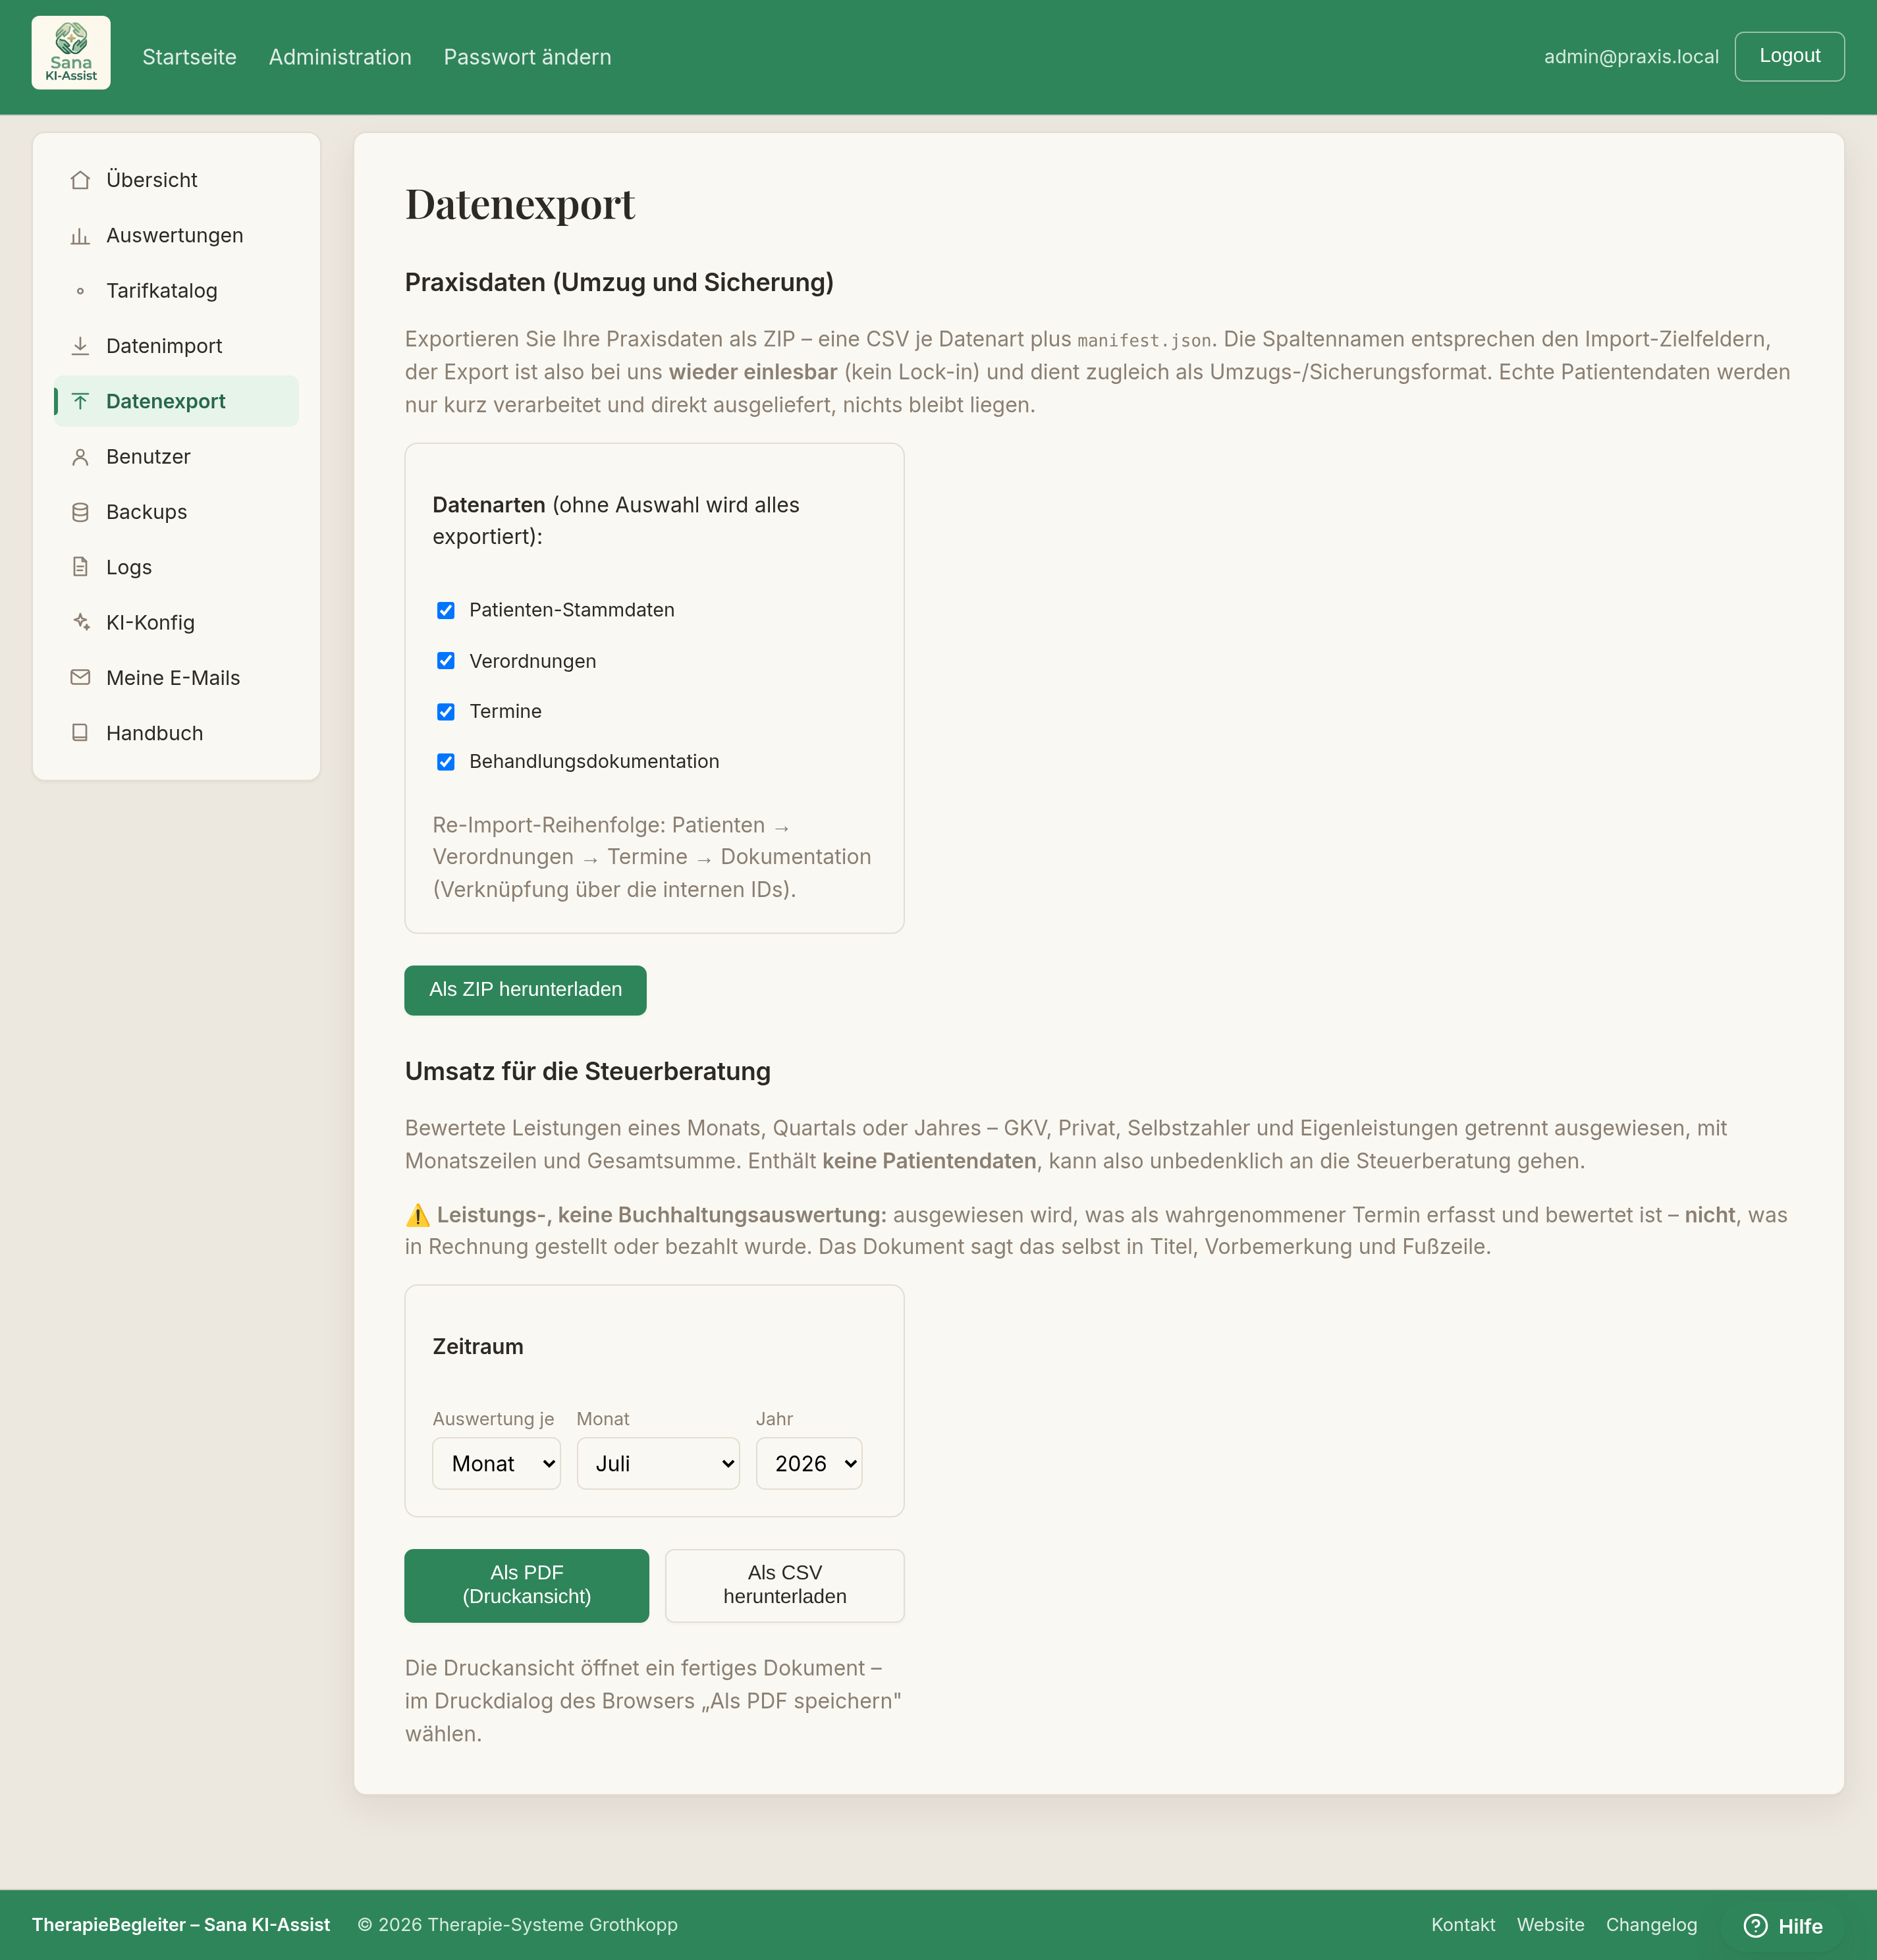The height and width of the screenshot is (1960, 1877).
Task: Click the Benutzer person icon
Action: (80, 457)
